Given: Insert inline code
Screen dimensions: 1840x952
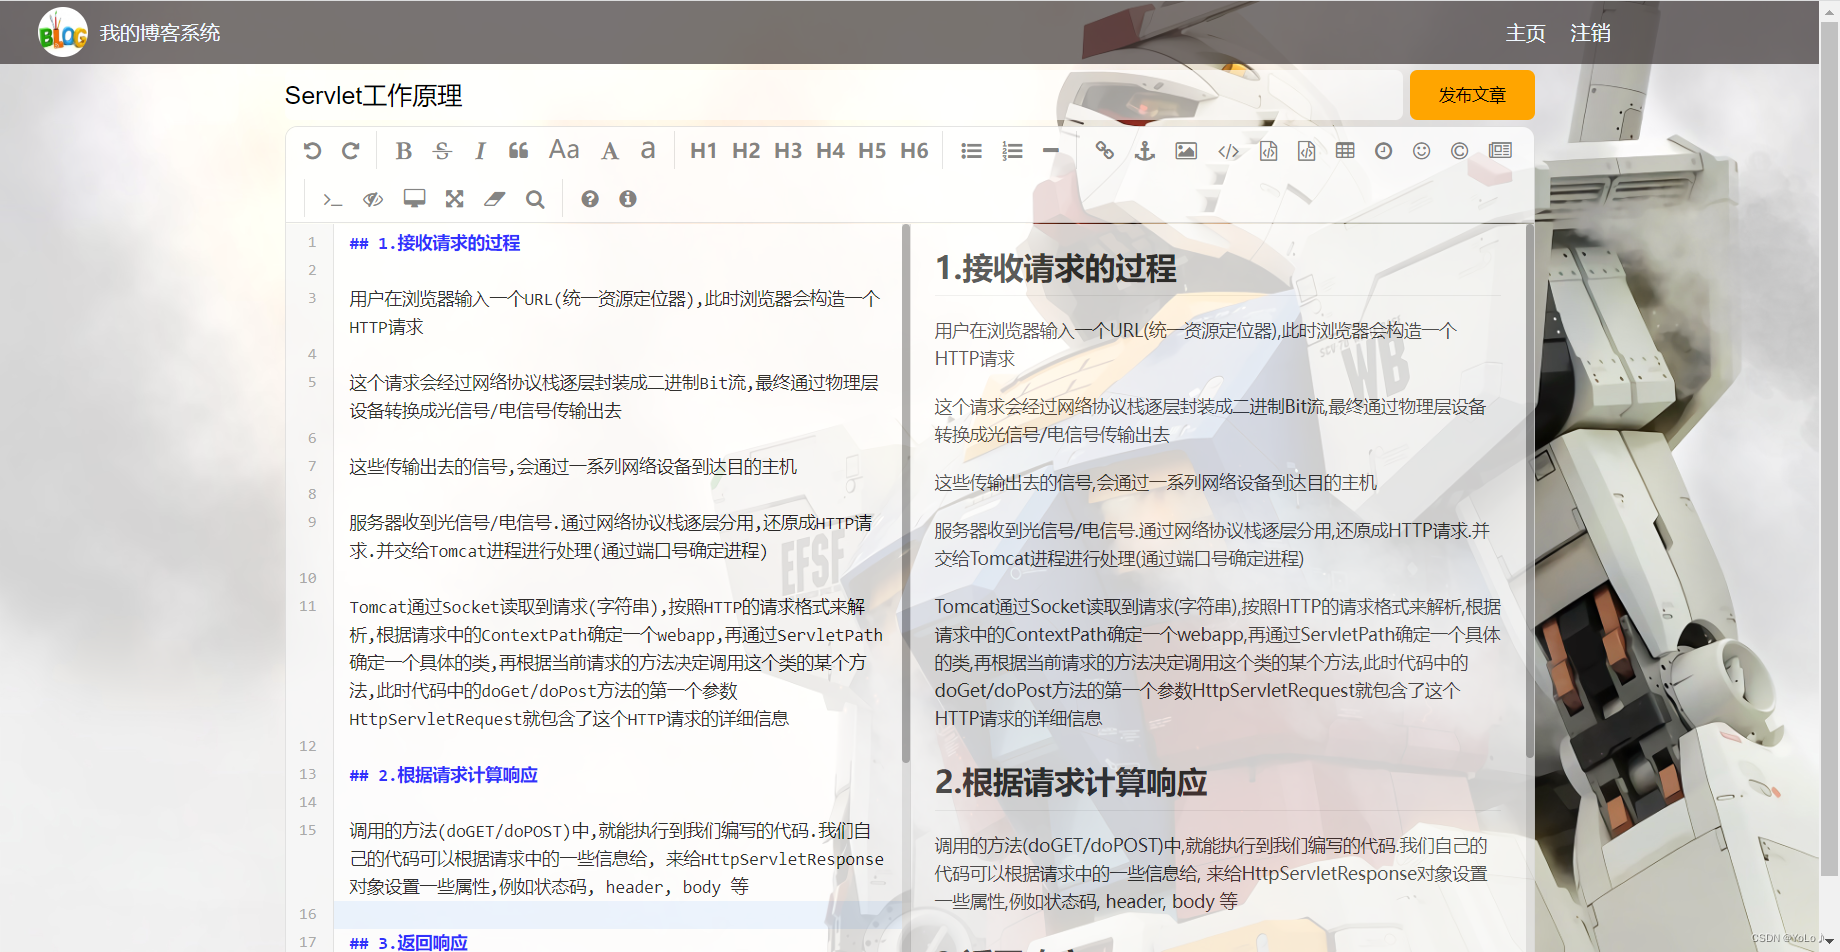Looking at the screenshot, I should coord(1228,150).
